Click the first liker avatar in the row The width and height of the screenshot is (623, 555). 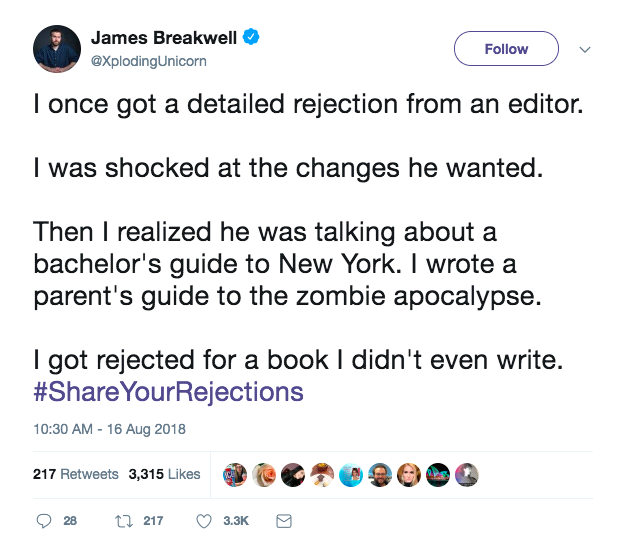[x=234, y=475]
